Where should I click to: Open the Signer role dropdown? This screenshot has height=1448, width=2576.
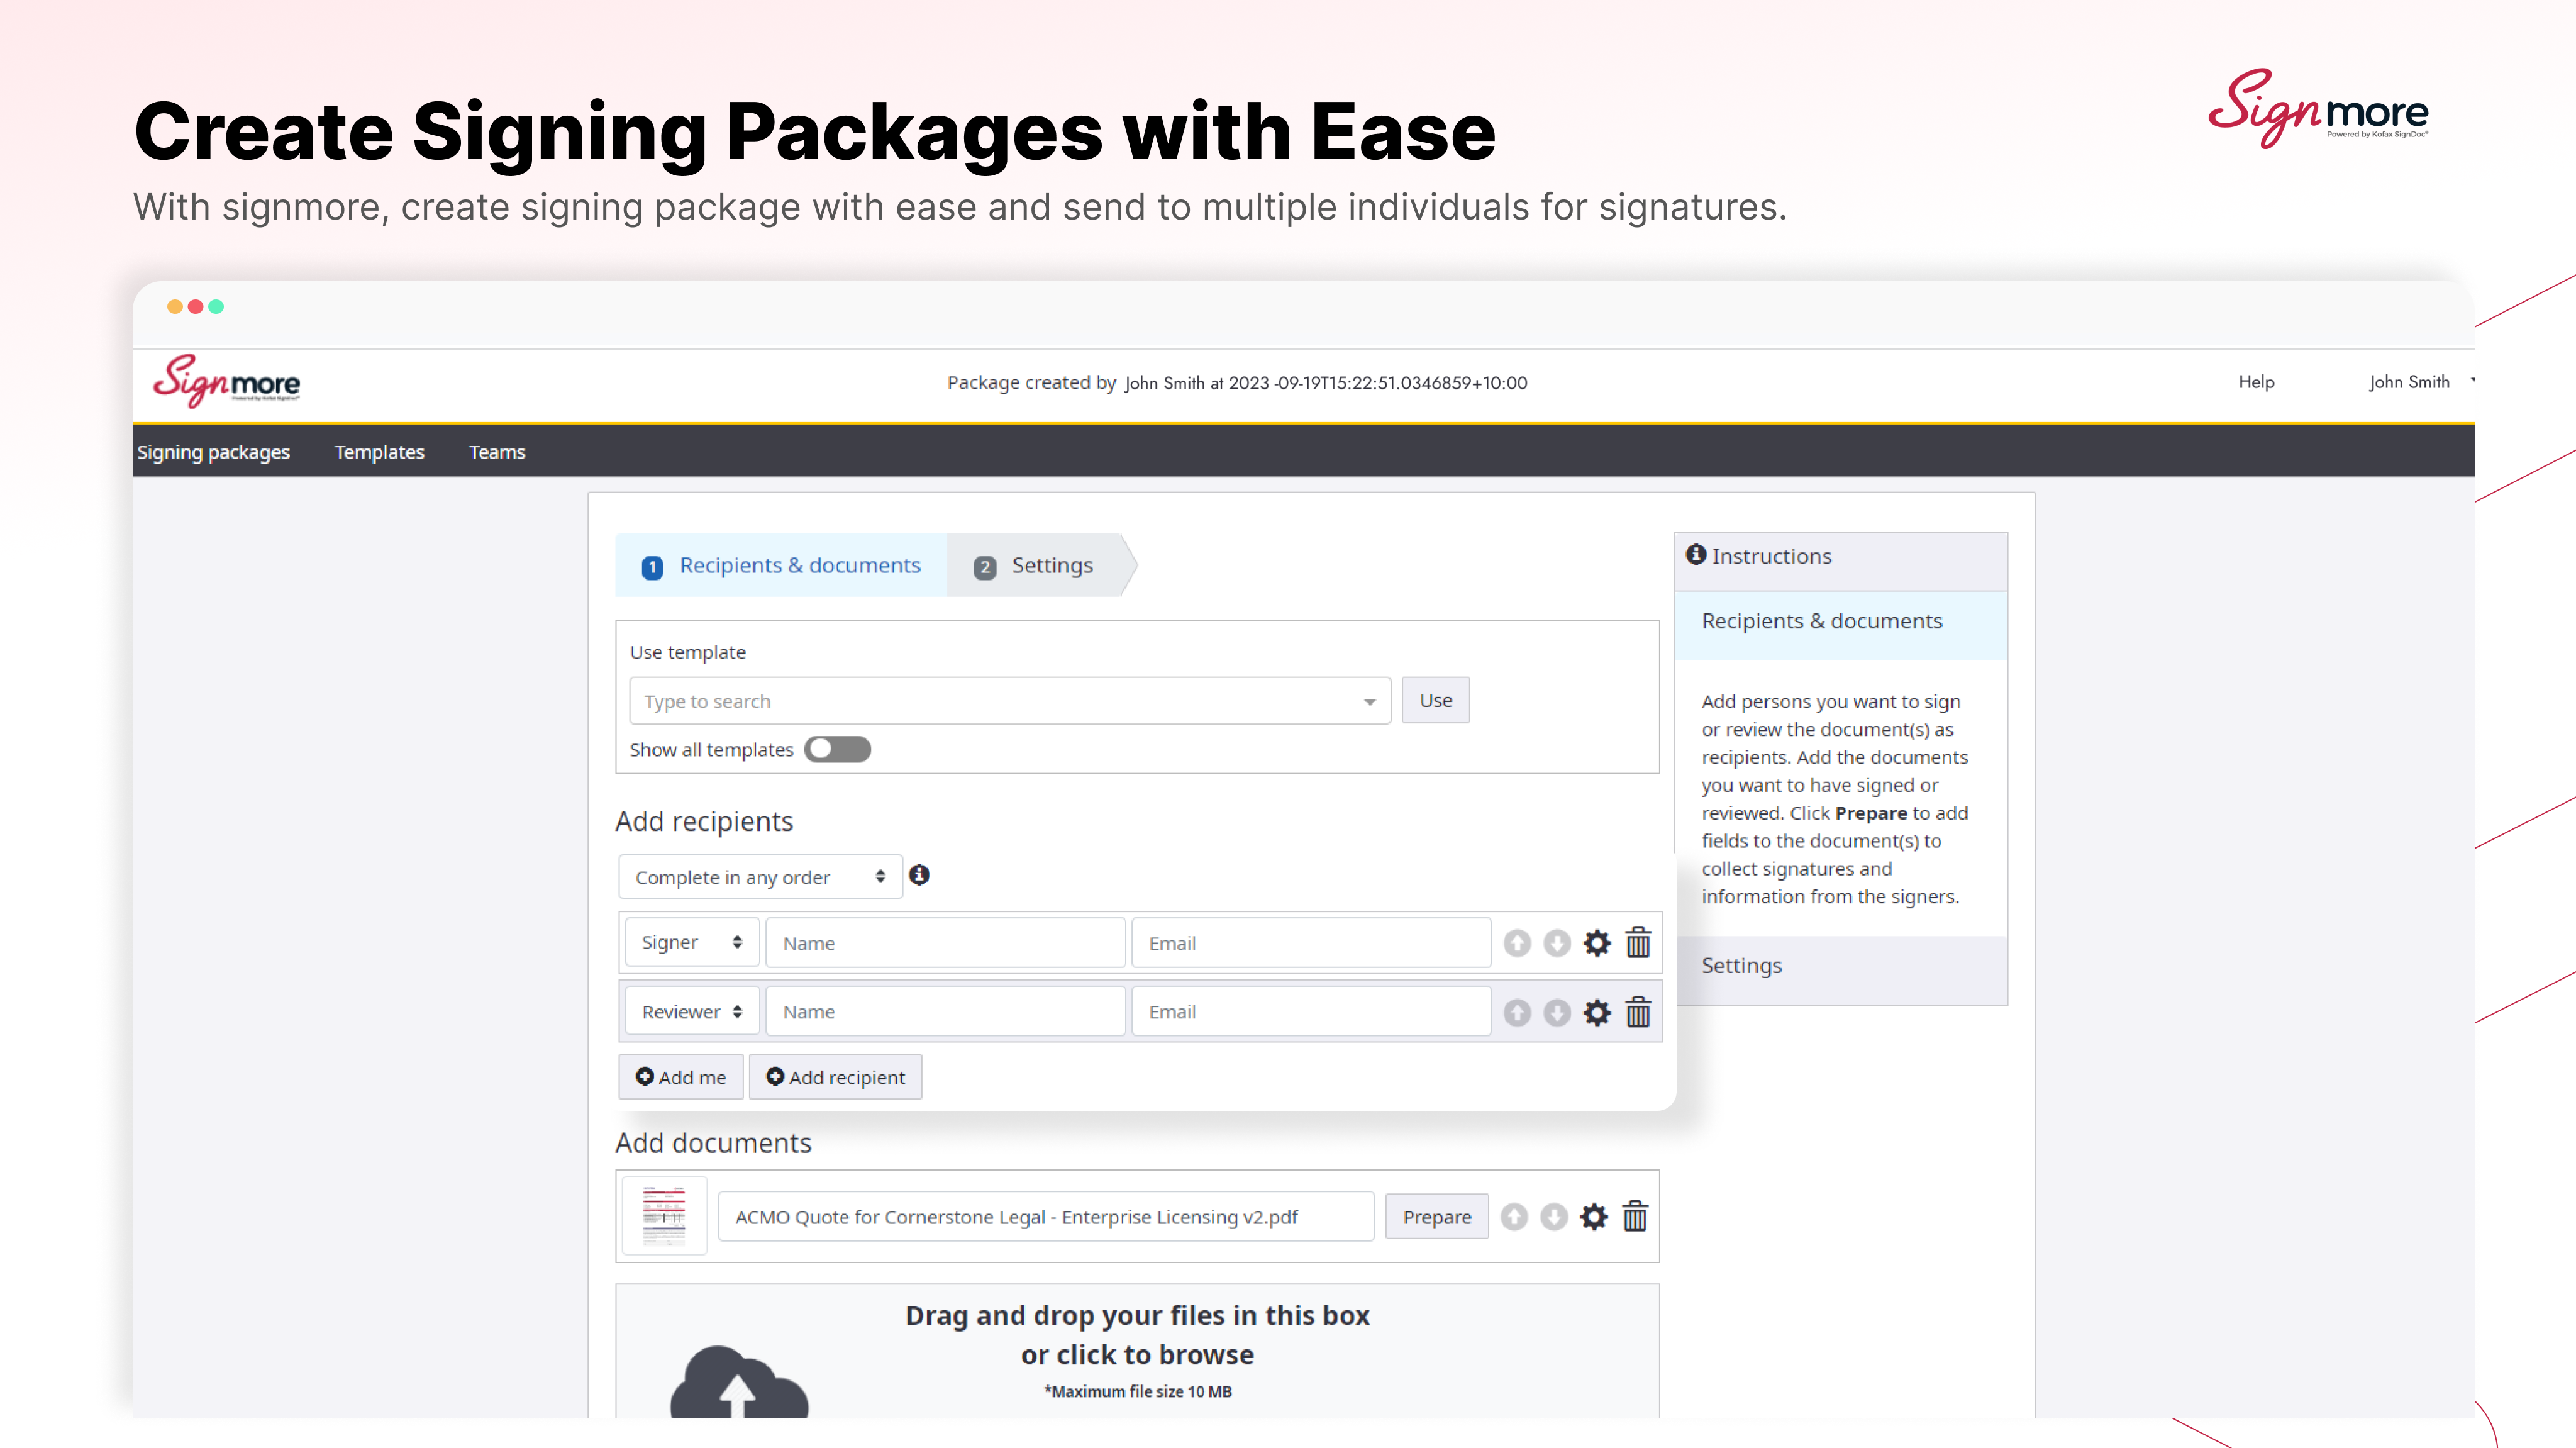coord(691,943)
